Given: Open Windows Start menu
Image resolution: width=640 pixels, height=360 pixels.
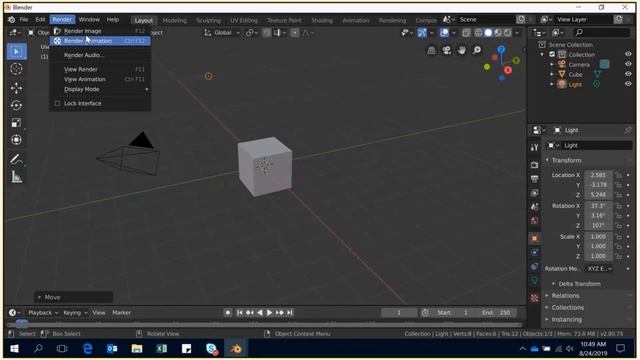Looking at the screenshot, I should pos(14,349).
